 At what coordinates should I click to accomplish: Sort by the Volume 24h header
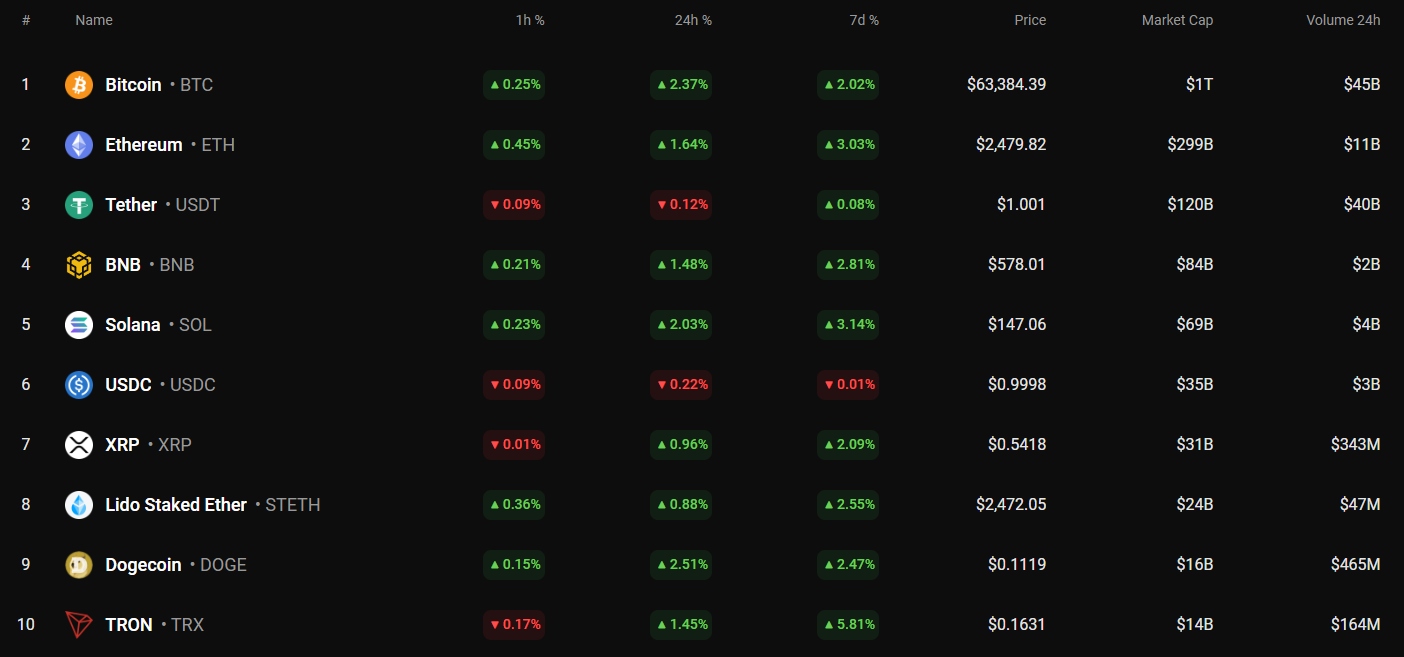(1342, 20)
